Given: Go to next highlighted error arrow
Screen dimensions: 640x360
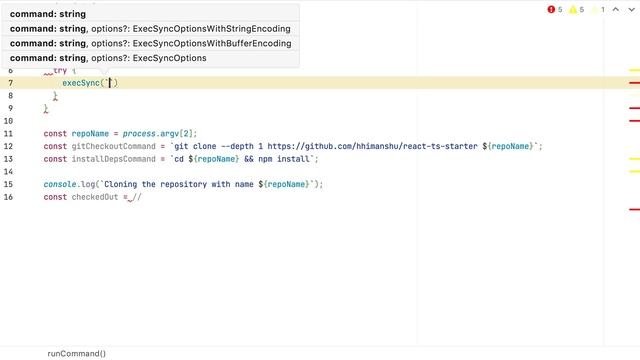Looking at the screenshot, I should 631,9.
